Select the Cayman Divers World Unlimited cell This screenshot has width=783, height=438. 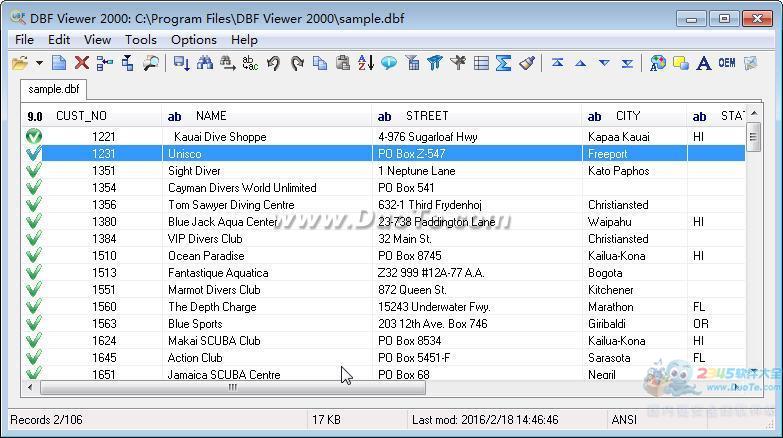(x=267, y=187)
